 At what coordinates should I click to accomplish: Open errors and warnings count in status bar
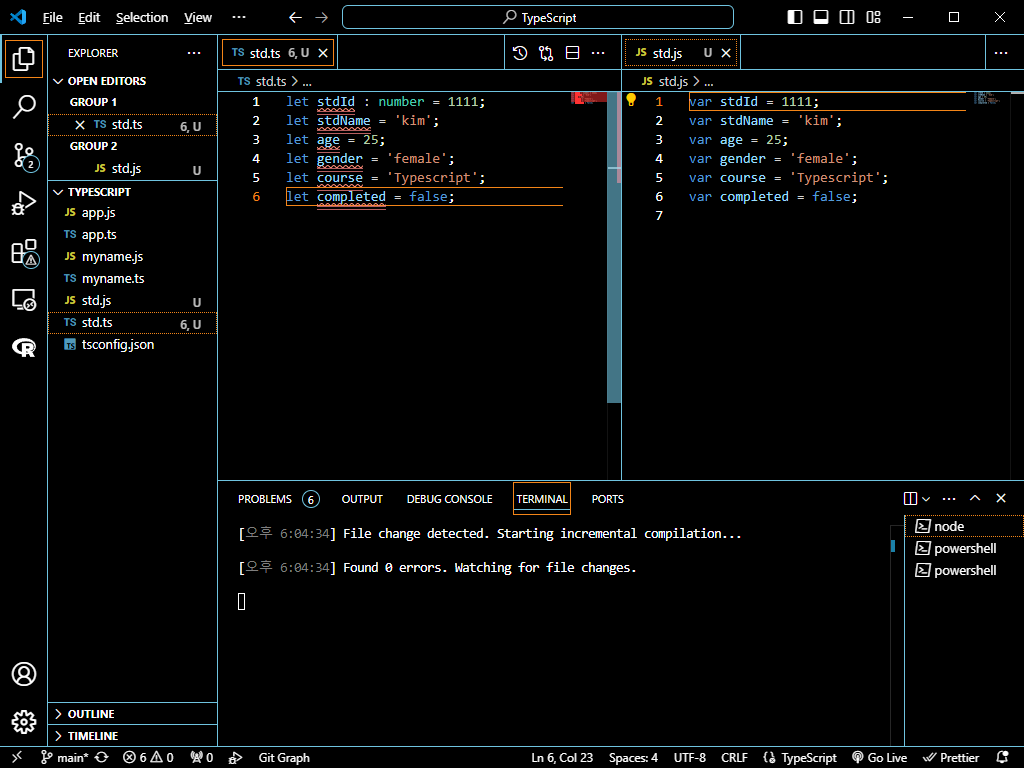coord(148,757)
